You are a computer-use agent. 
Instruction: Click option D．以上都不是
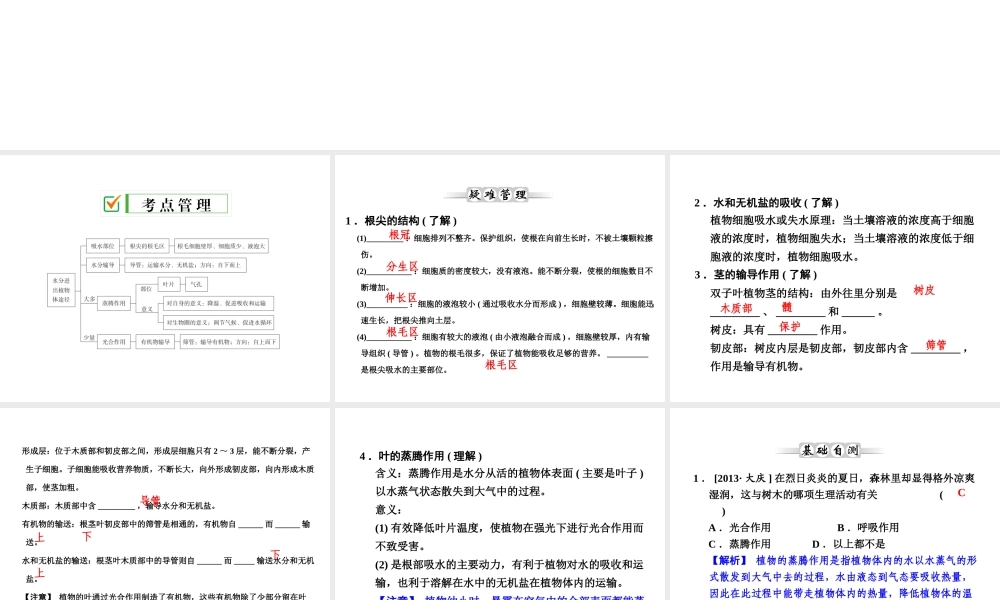tap(849, 544)
